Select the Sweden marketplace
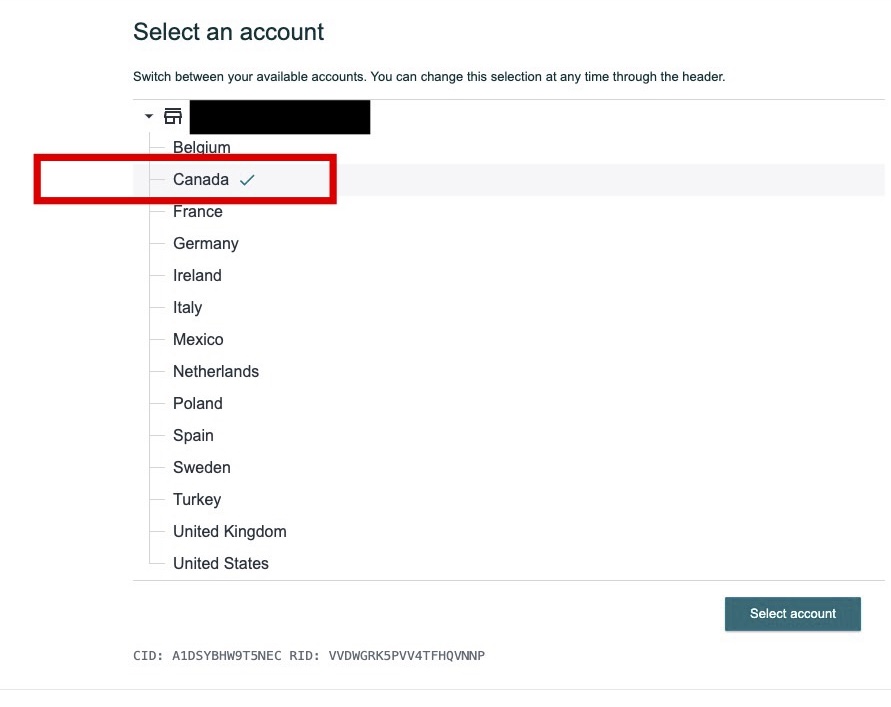The width and height of the screenshot is (891, 707). (202, 467)
